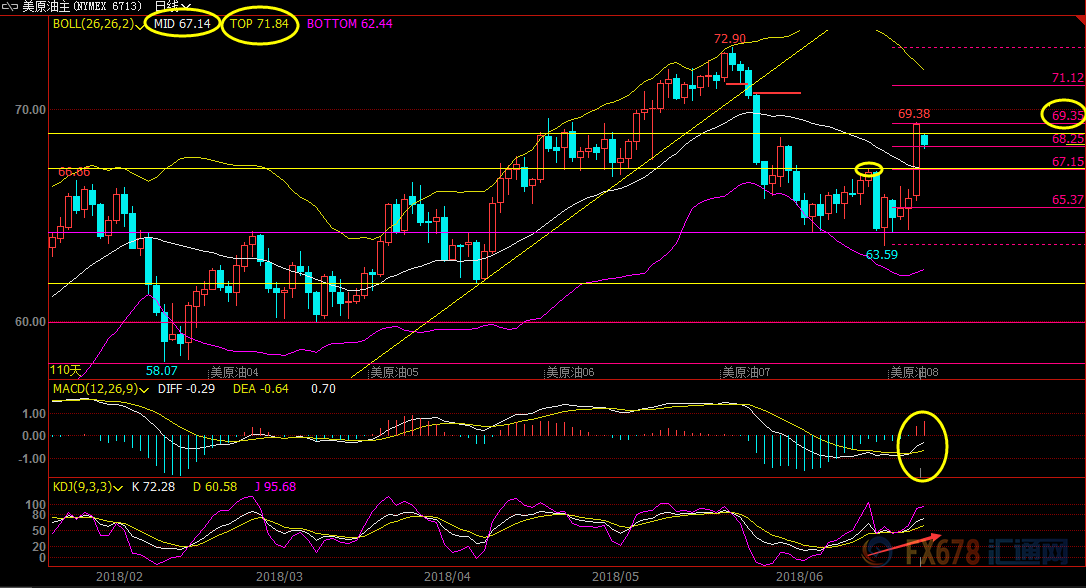This screenshot has width=1086, height=588.
Task: Jump to the 美原油06 contract marker
Action: tap(570, 373)
